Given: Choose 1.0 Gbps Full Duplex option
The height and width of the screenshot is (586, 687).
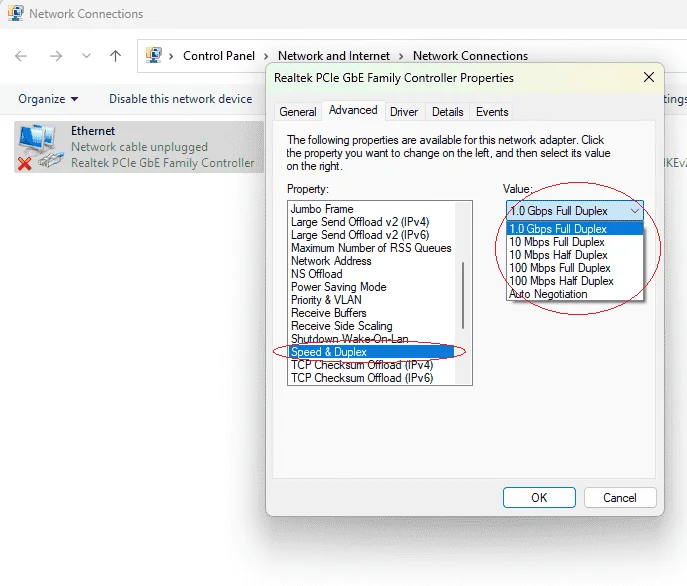Looking at the screenshot, I should coord(575,228).
